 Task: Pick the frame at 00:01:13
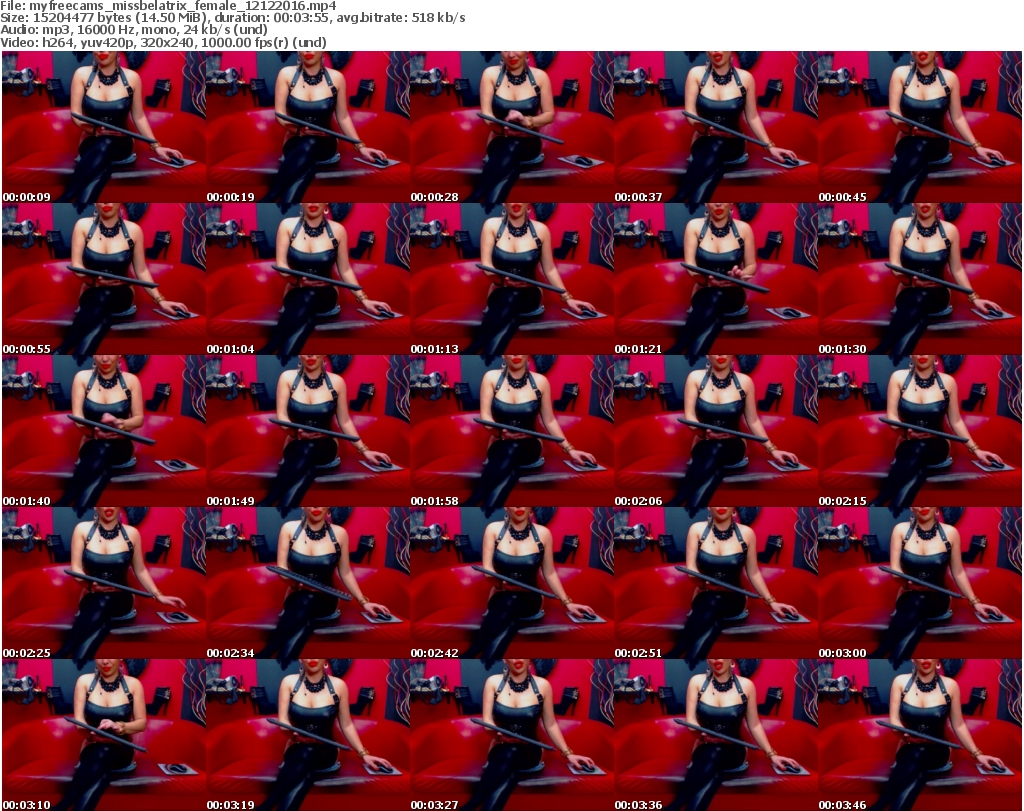point(511,279)
